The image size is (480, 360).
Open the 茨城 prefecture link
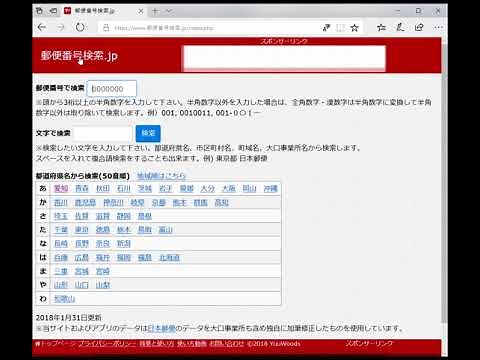click(x=145, y=189)
